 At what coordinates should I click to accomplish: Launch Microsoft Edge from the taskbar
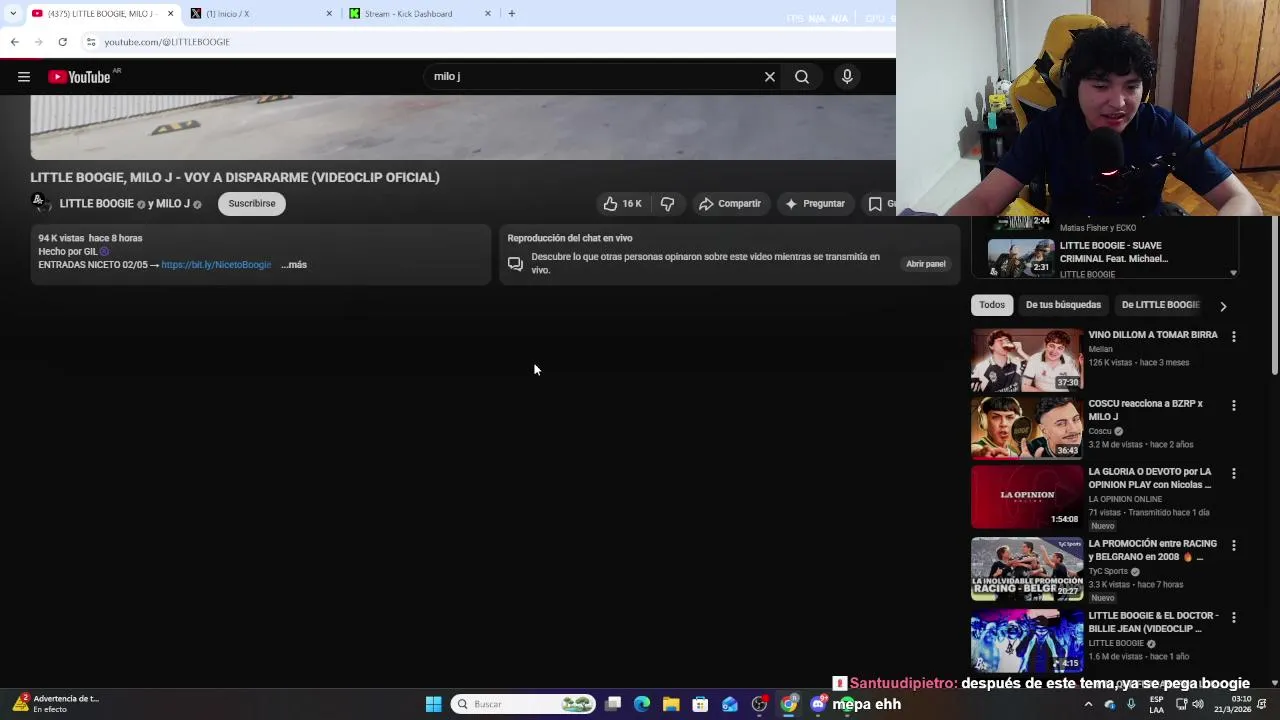642,704
